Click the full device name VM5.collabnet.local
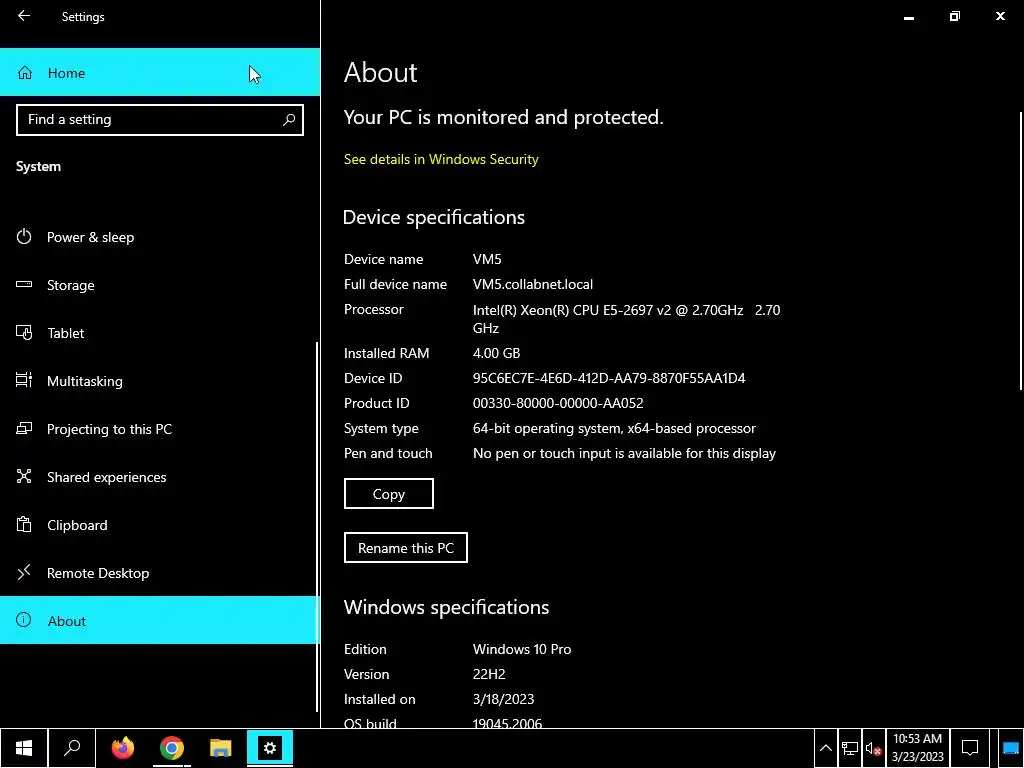Image resolution: width=1024 pixels, height=768 pixels. click(x=533, y=285)
